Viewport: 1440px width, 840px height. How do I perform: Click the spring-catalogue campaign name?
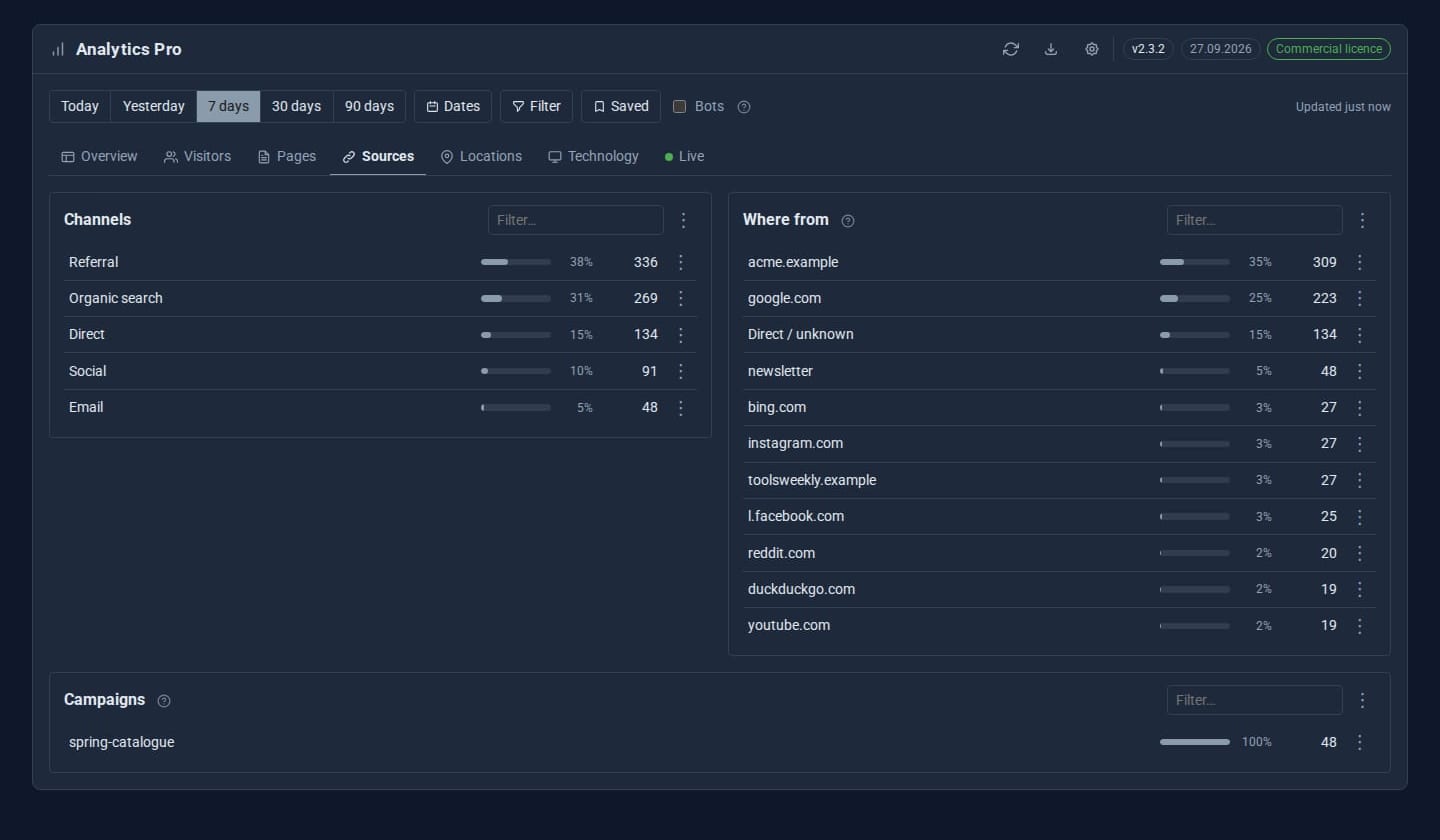point(122,742)
